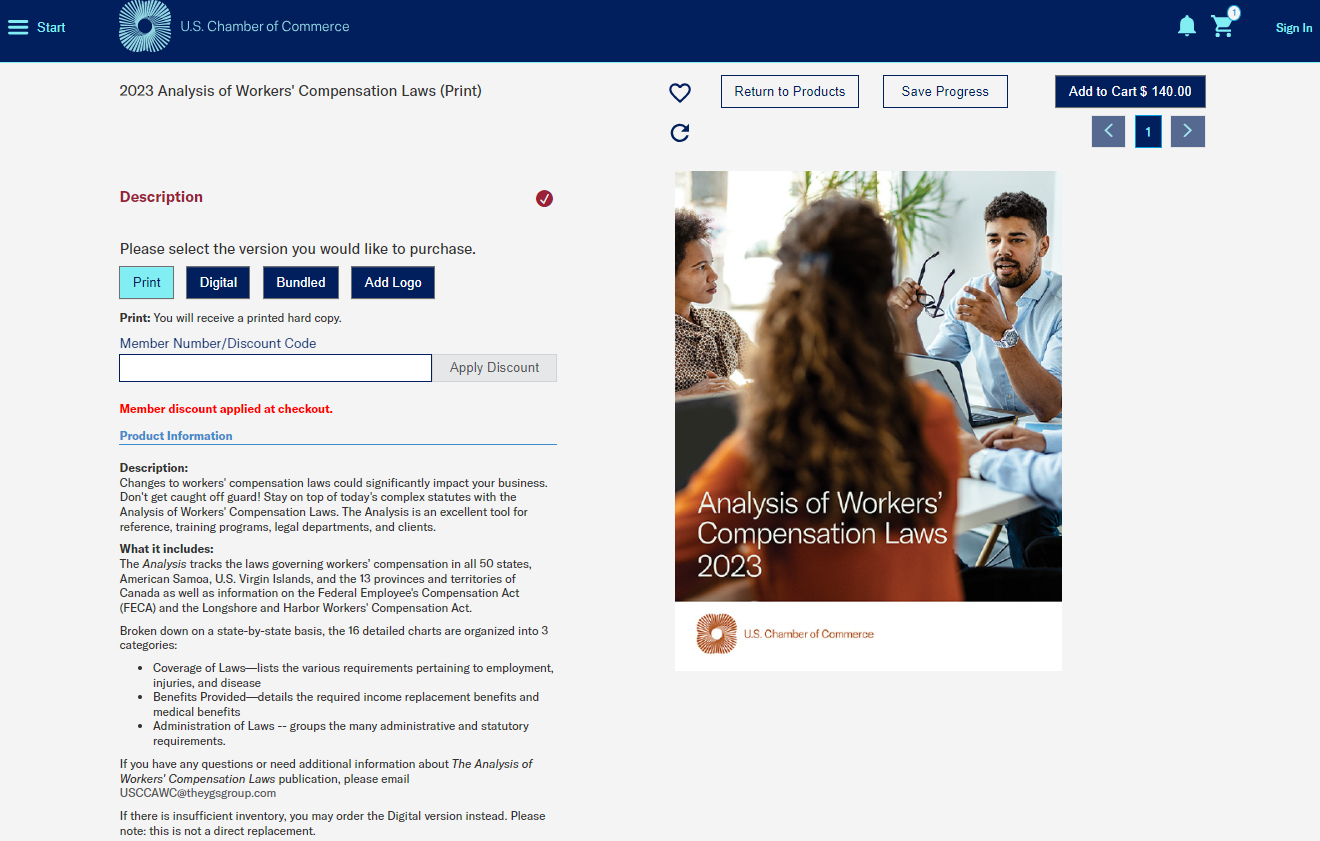Screen dimensions: 1320x841
Task: Select page number 1 button
Action: click(x=1148, y=132)
